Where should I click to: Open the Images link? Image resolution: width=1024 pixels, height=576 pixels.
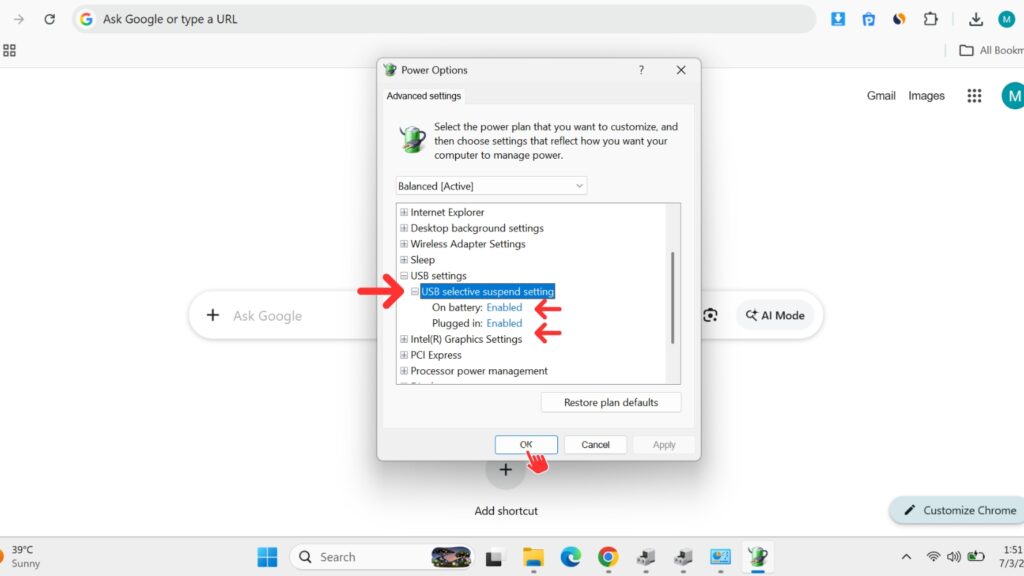[926, 95]
